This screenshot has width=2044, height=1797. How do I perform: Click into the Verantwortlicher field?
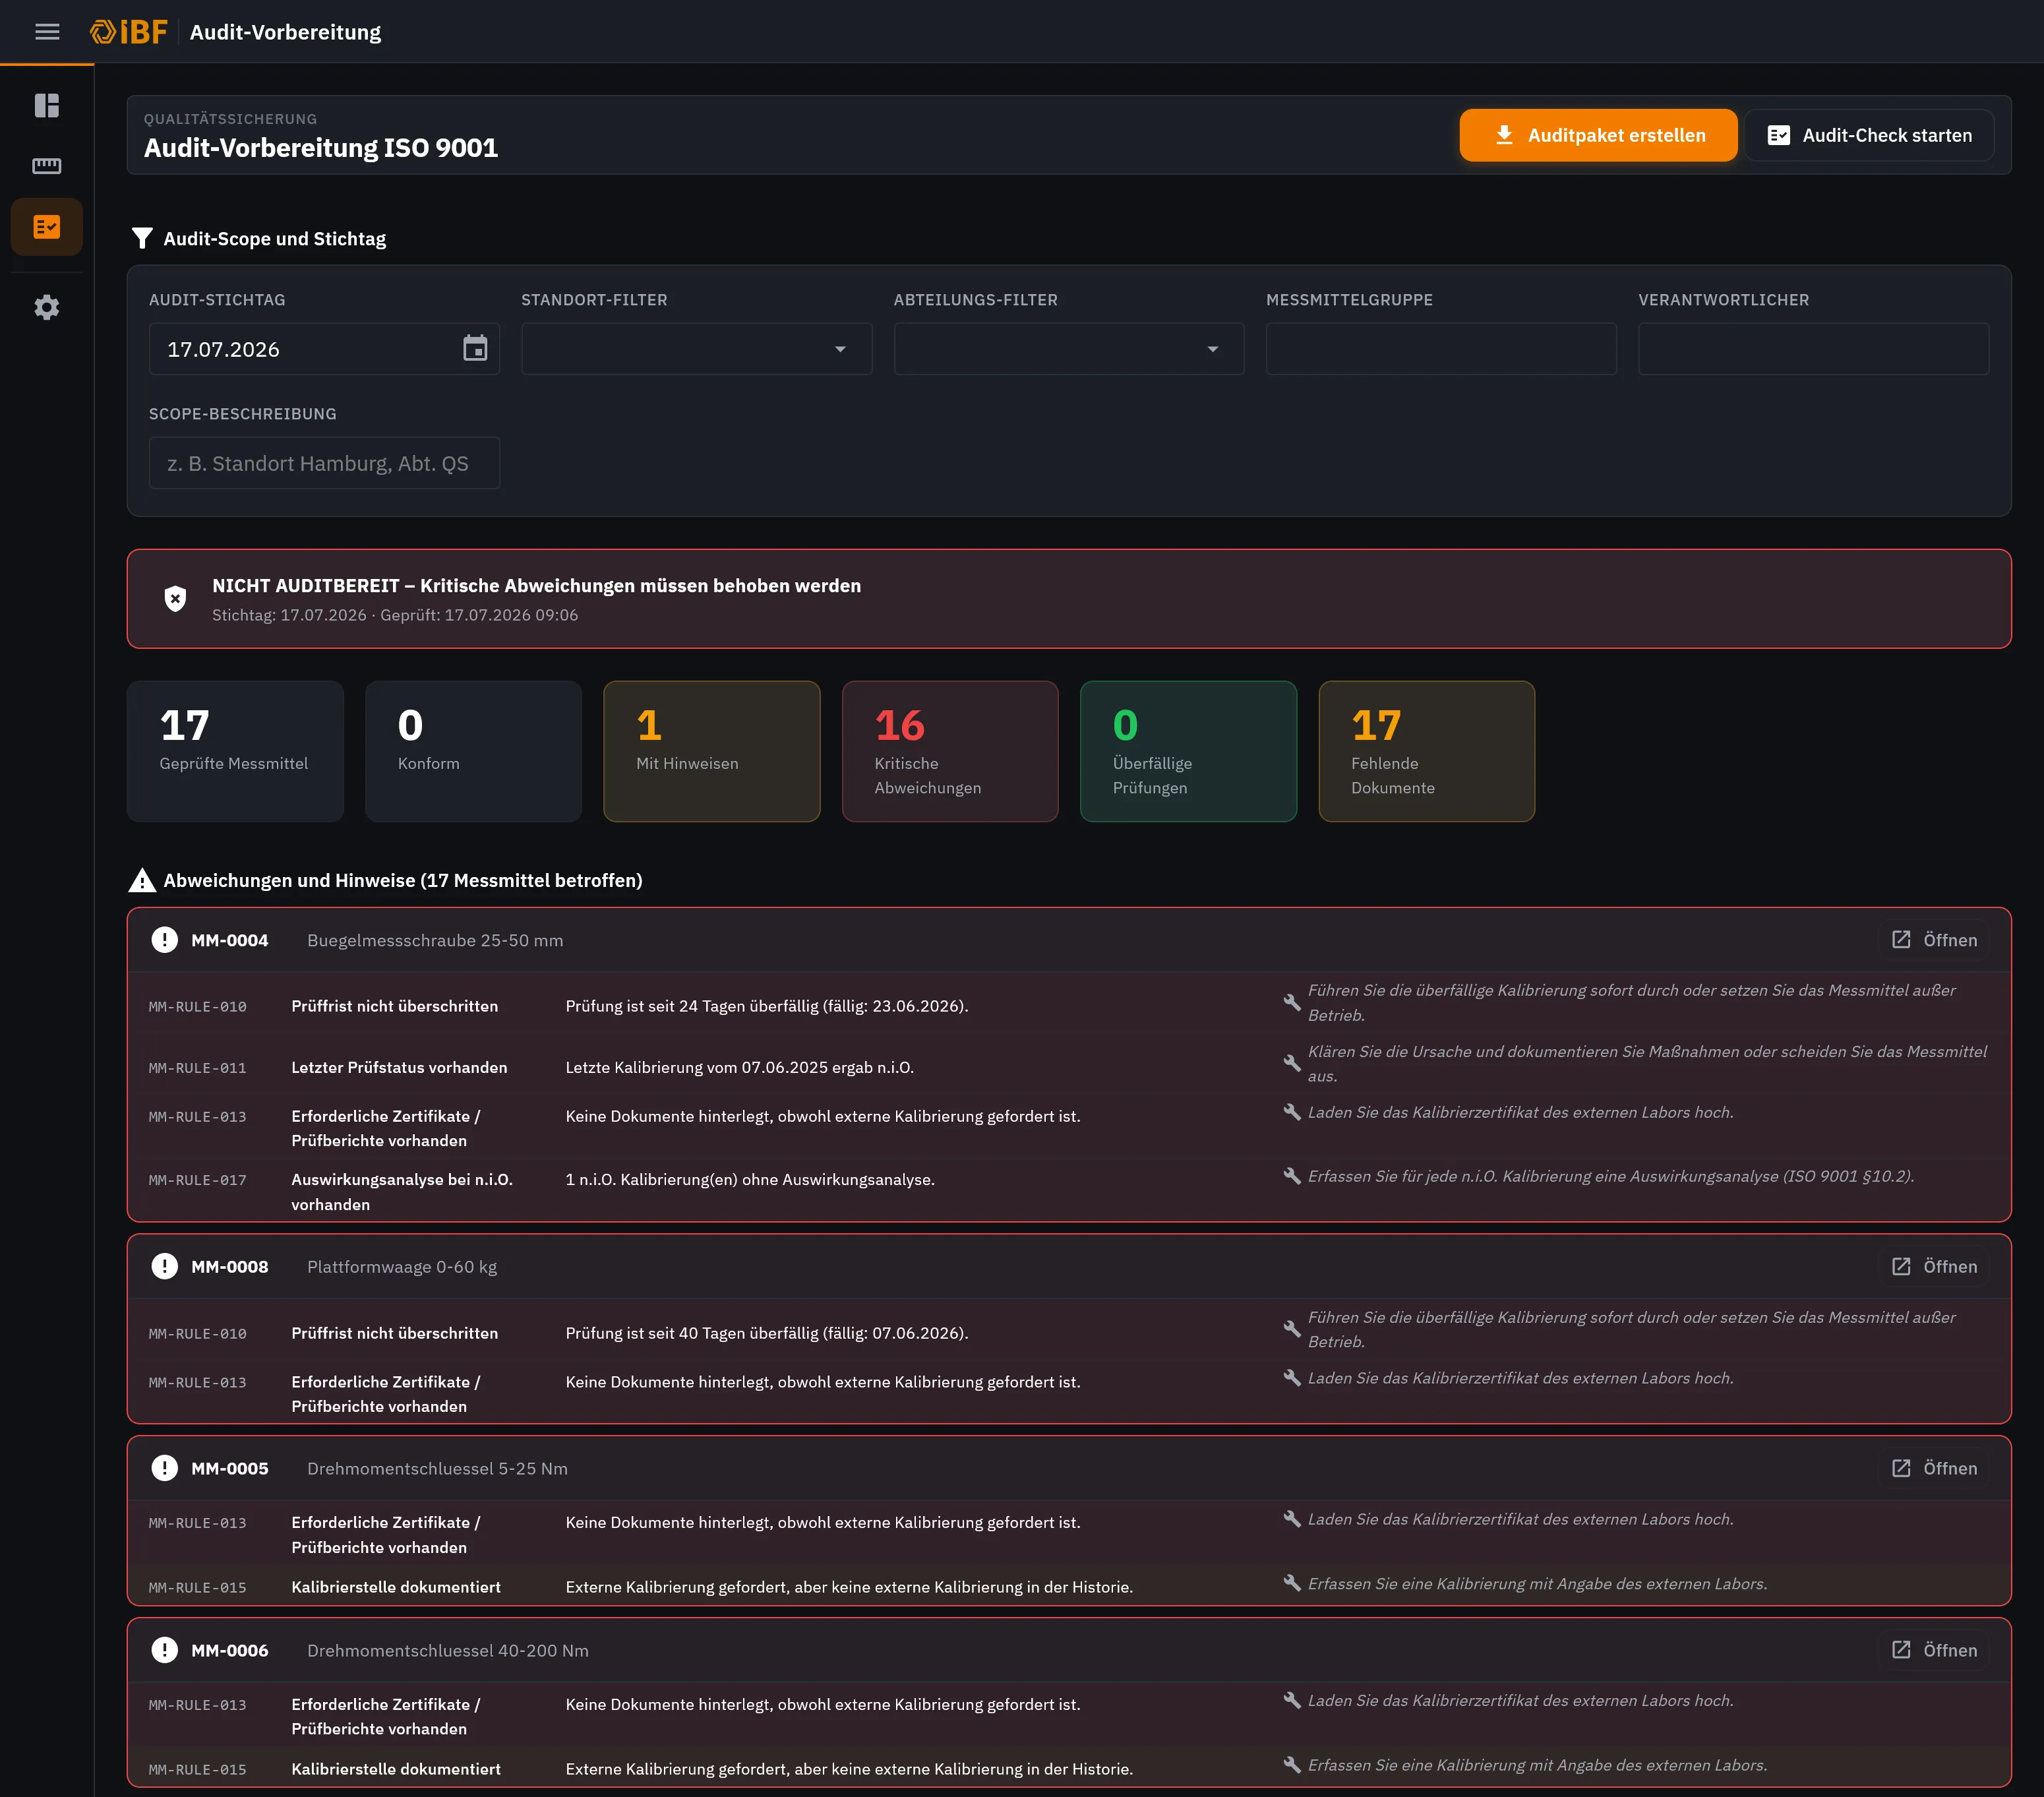(1813, 349)
